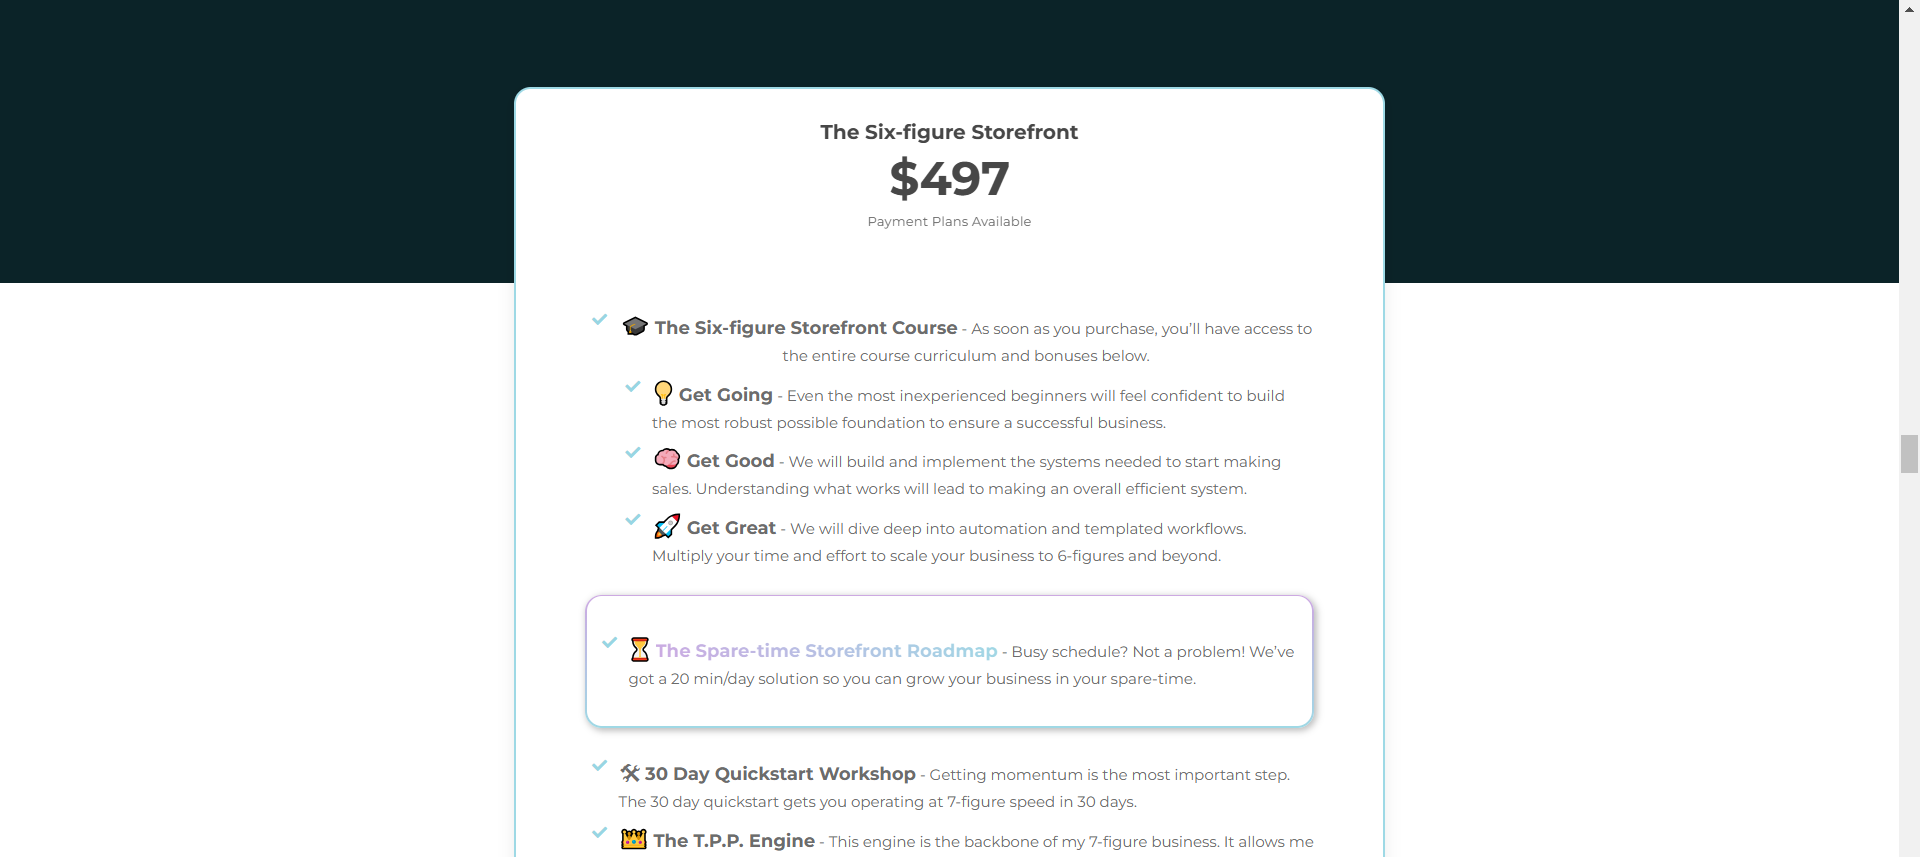
Task: Click the Payment Plans Available text
Action: click(x=949, y=222)
